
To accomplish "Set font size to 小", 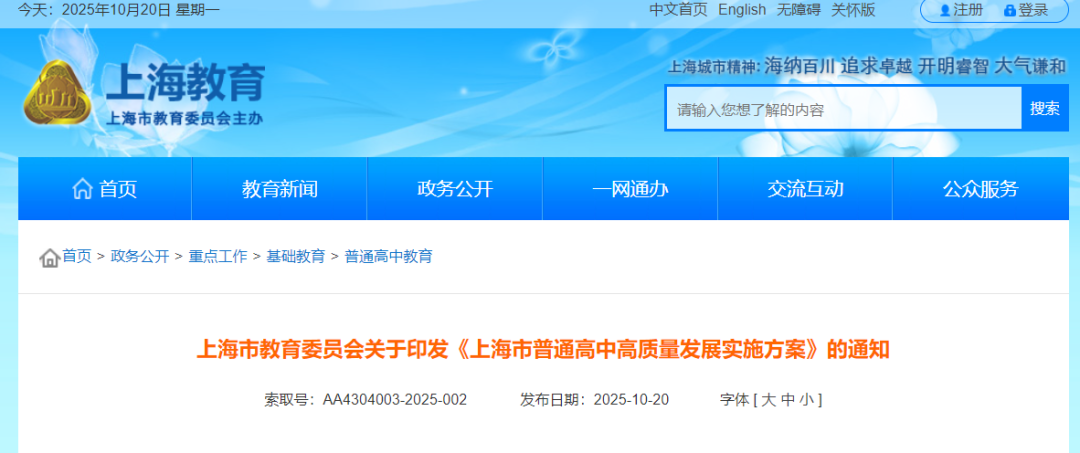I will pyautogui.click(x=806, y=400).
